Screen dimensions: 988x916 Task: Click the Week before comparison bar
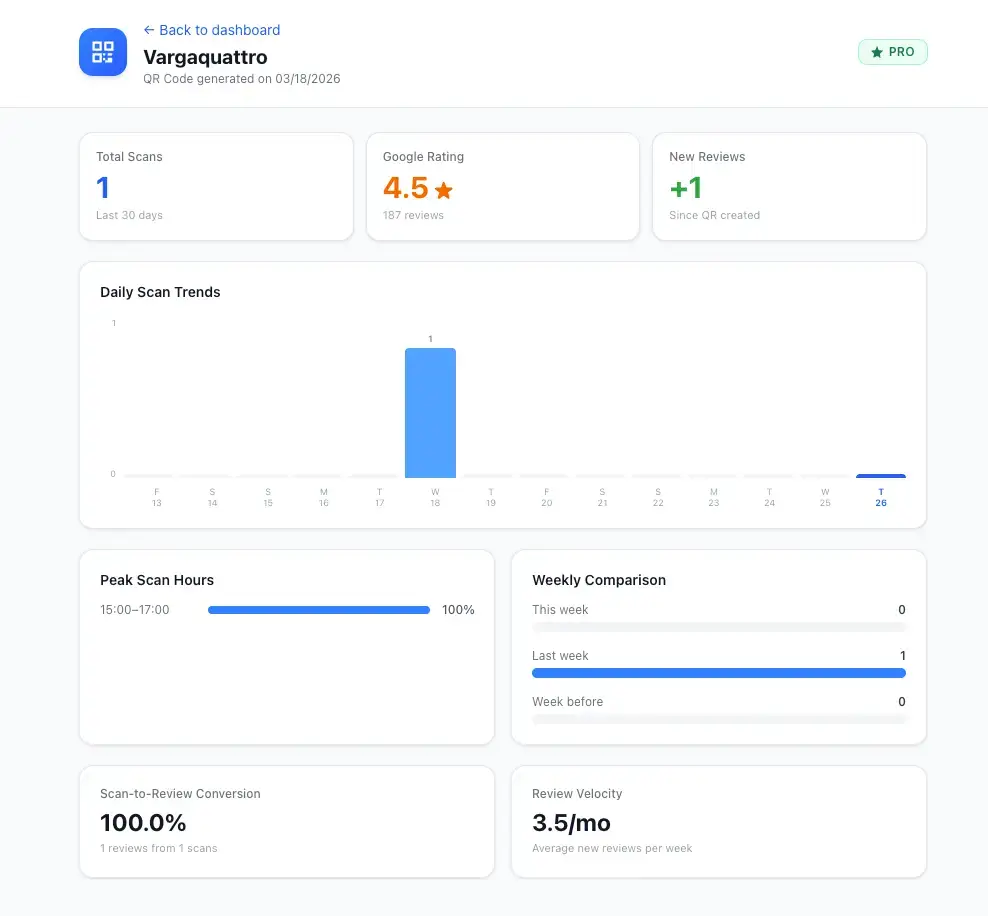(x=718, y=719)
